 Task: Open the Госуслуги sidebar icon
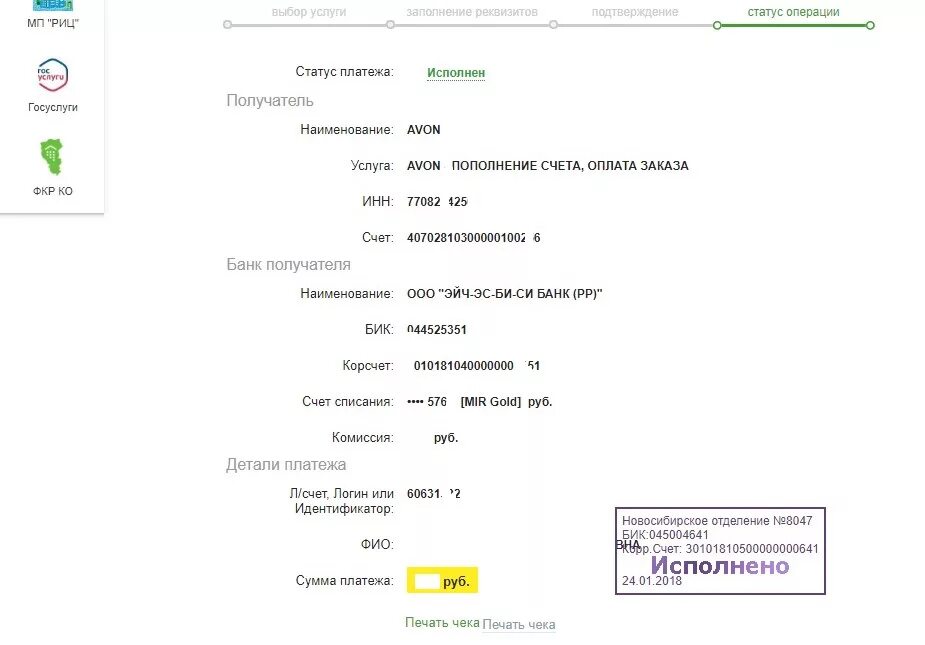(53, 75)
